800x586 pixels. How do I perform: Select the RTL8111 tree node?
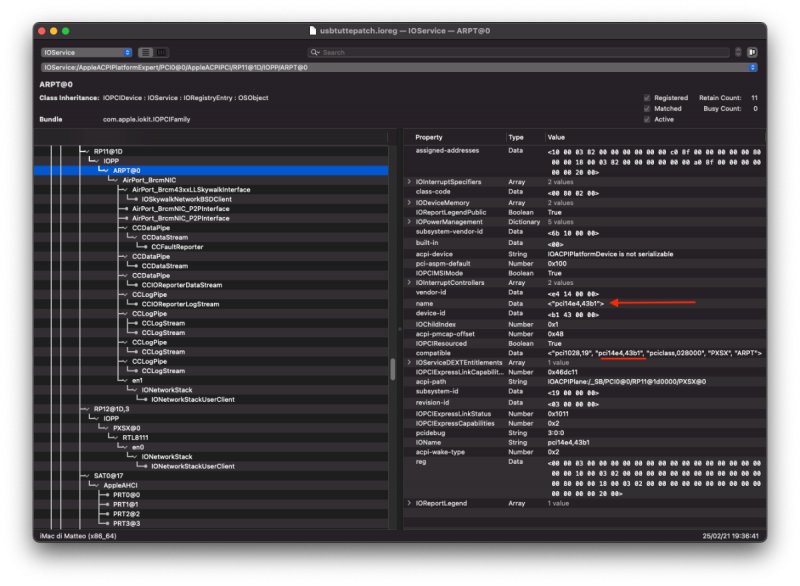[135, 437]
